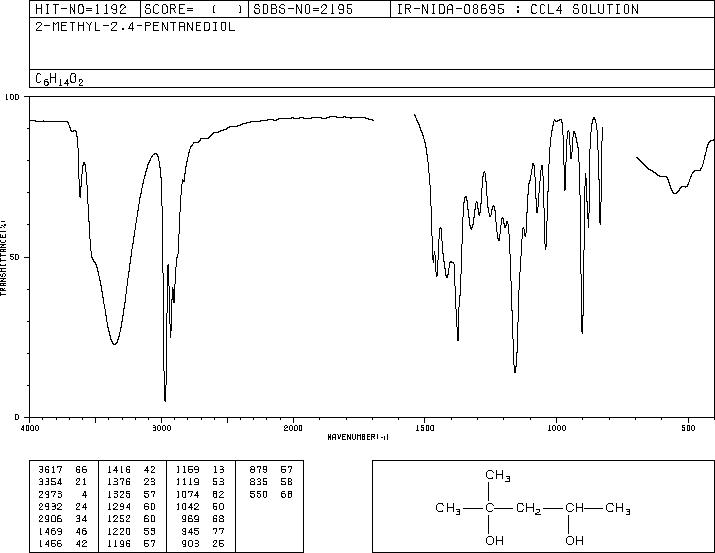Select peak table entry 1416
The height and width of the screenshot is (553, 715).
(119, 470)
